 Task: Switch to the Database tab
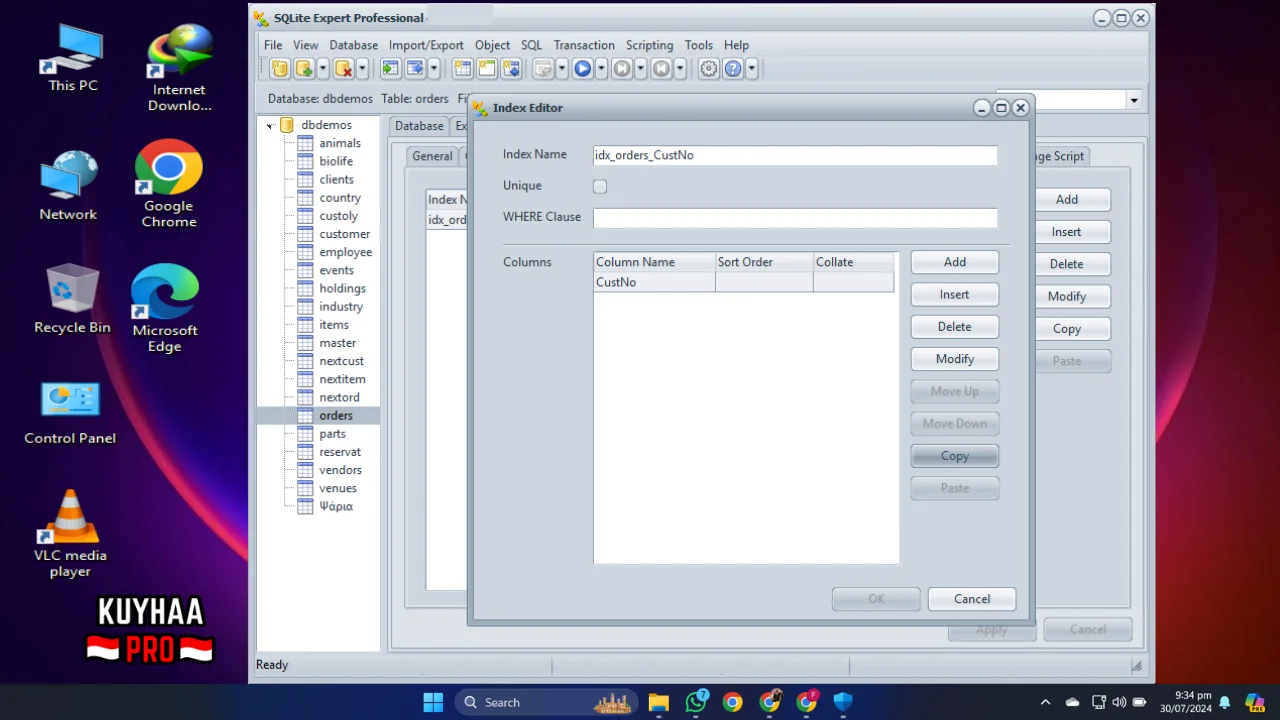coord(419,126)
